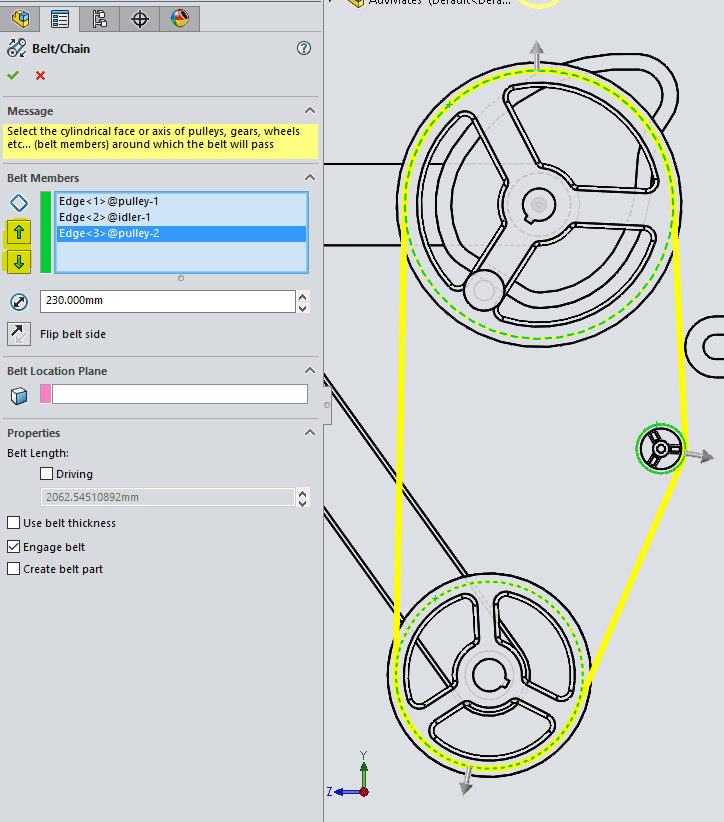Decrease the 230.000mm diameter value
724x822 pixels.
(x=302, y=308)
